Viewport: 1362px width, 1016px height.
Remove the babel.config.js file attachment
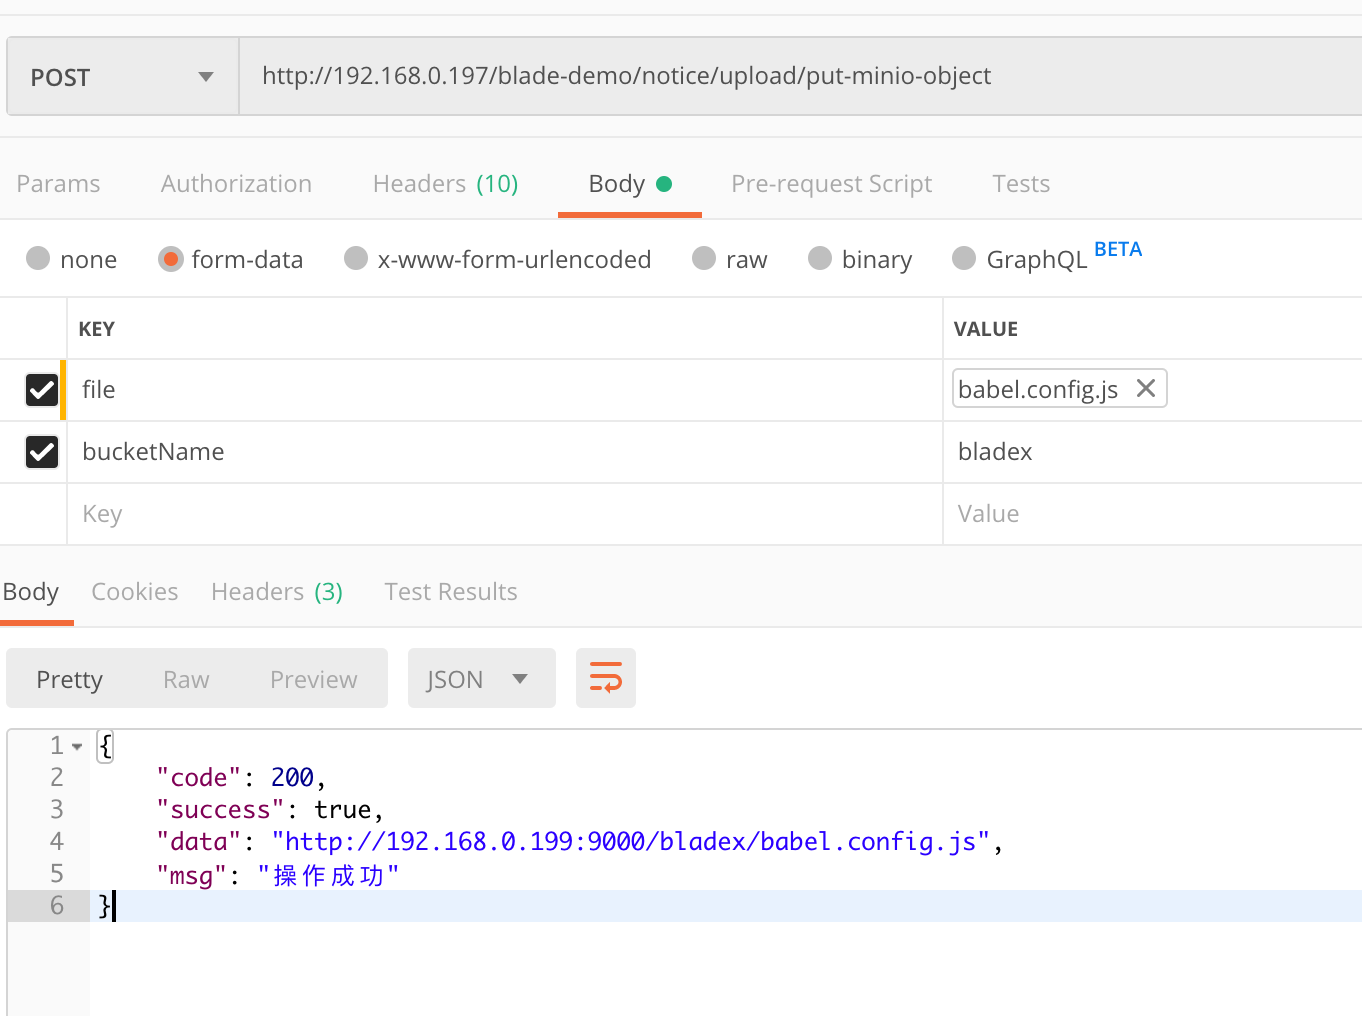pos(1146,388)
